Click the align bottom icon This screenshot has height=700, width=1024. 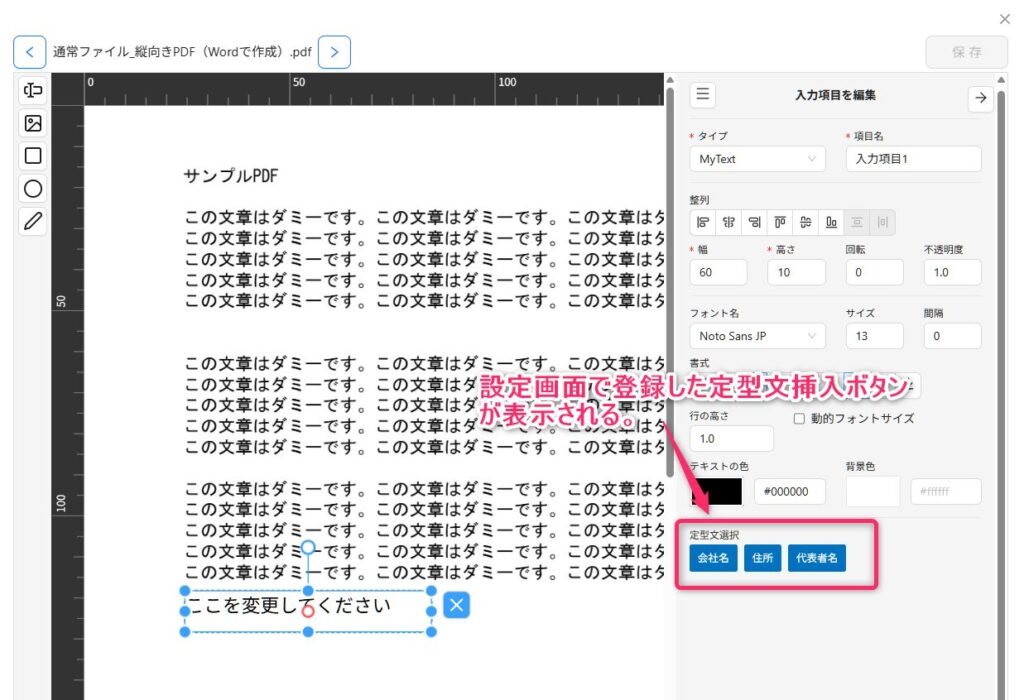coord(831,222)
